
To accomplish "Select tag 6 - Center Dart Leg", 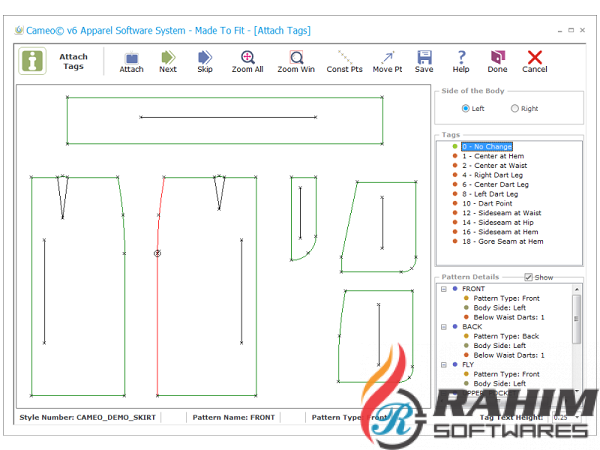I will 495,184.
